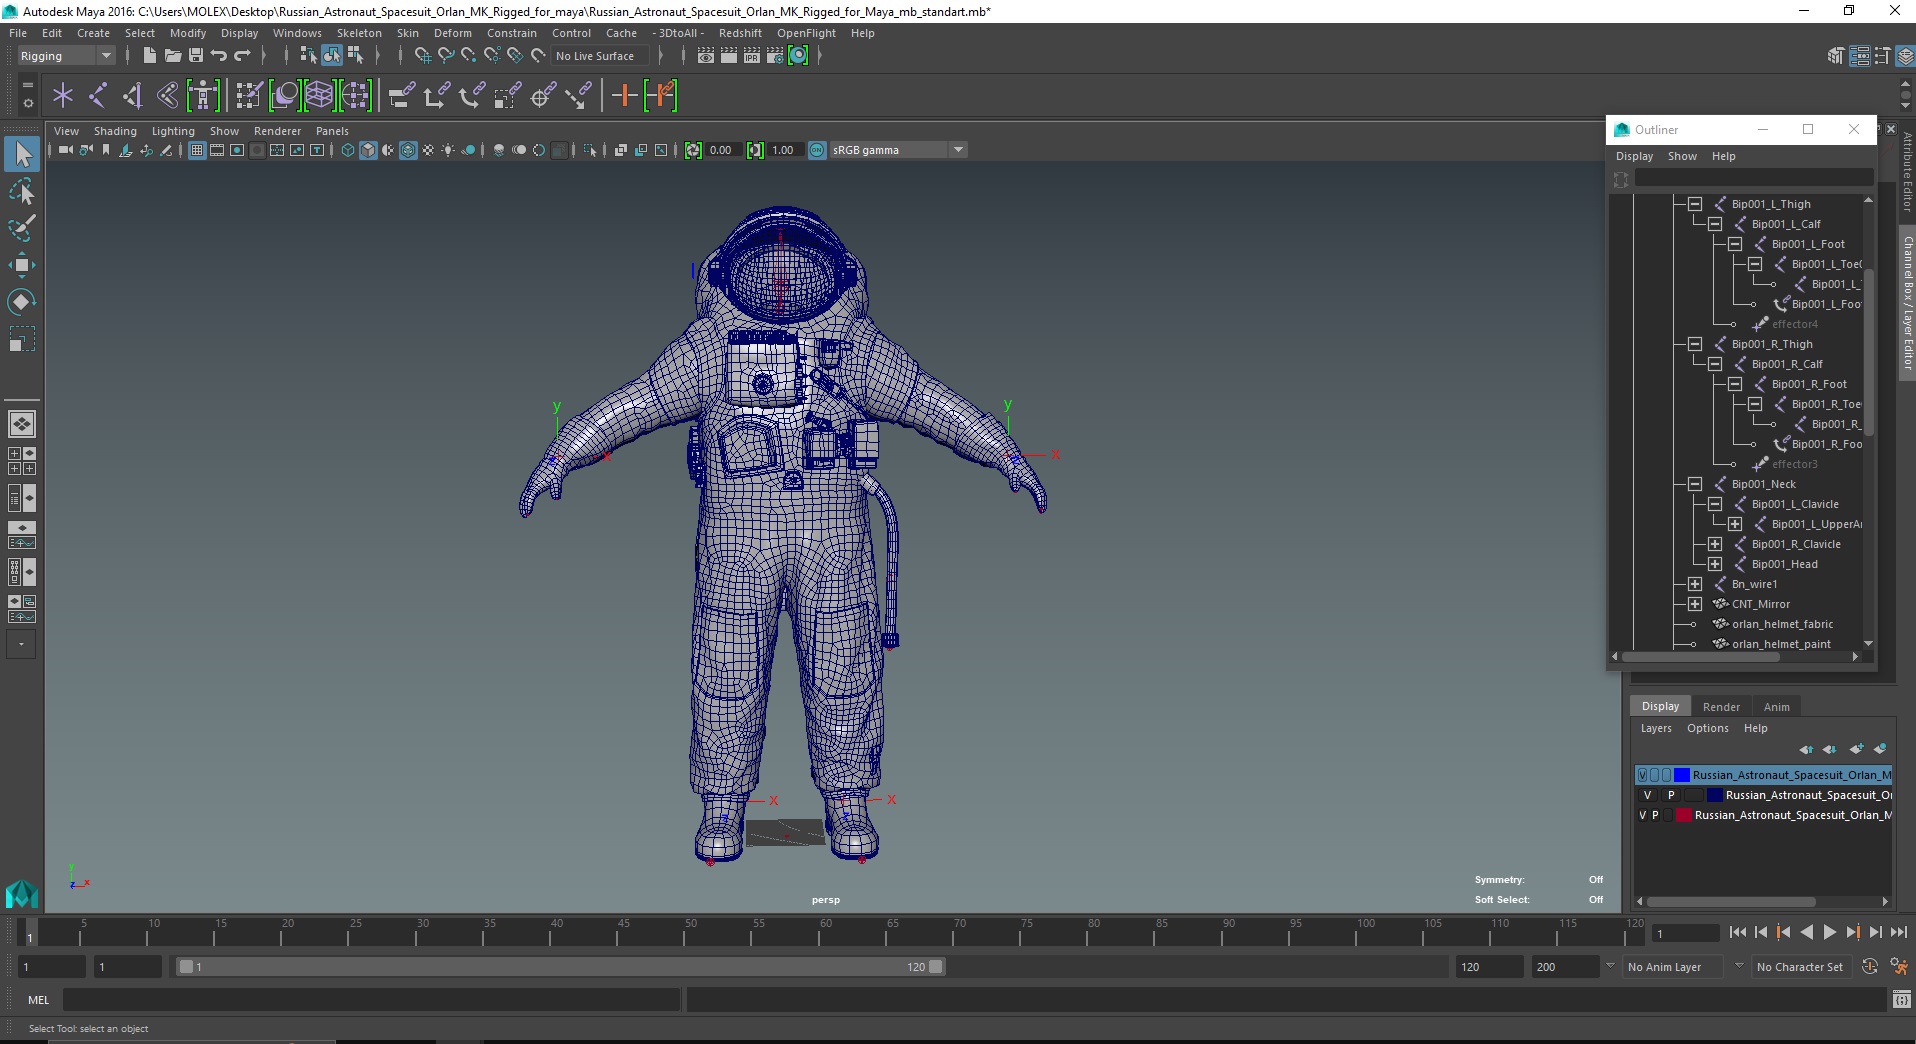Open the No Character Set dropdown arrow
Screen dimensions: 1916x1044
[1739, 966]
